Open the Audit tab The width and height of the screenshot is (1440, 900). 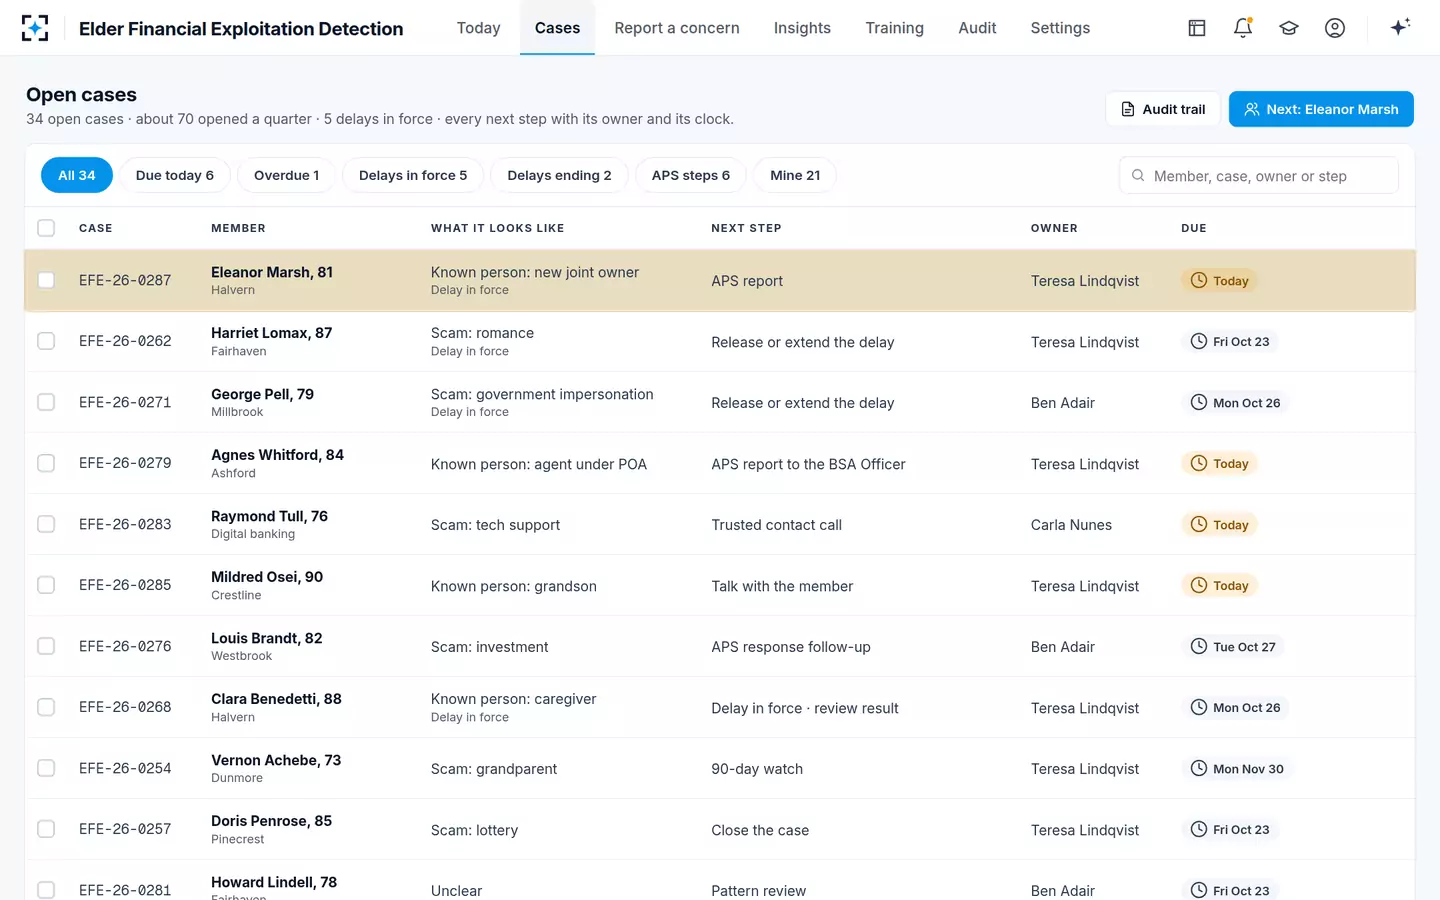tap(977, 28)
